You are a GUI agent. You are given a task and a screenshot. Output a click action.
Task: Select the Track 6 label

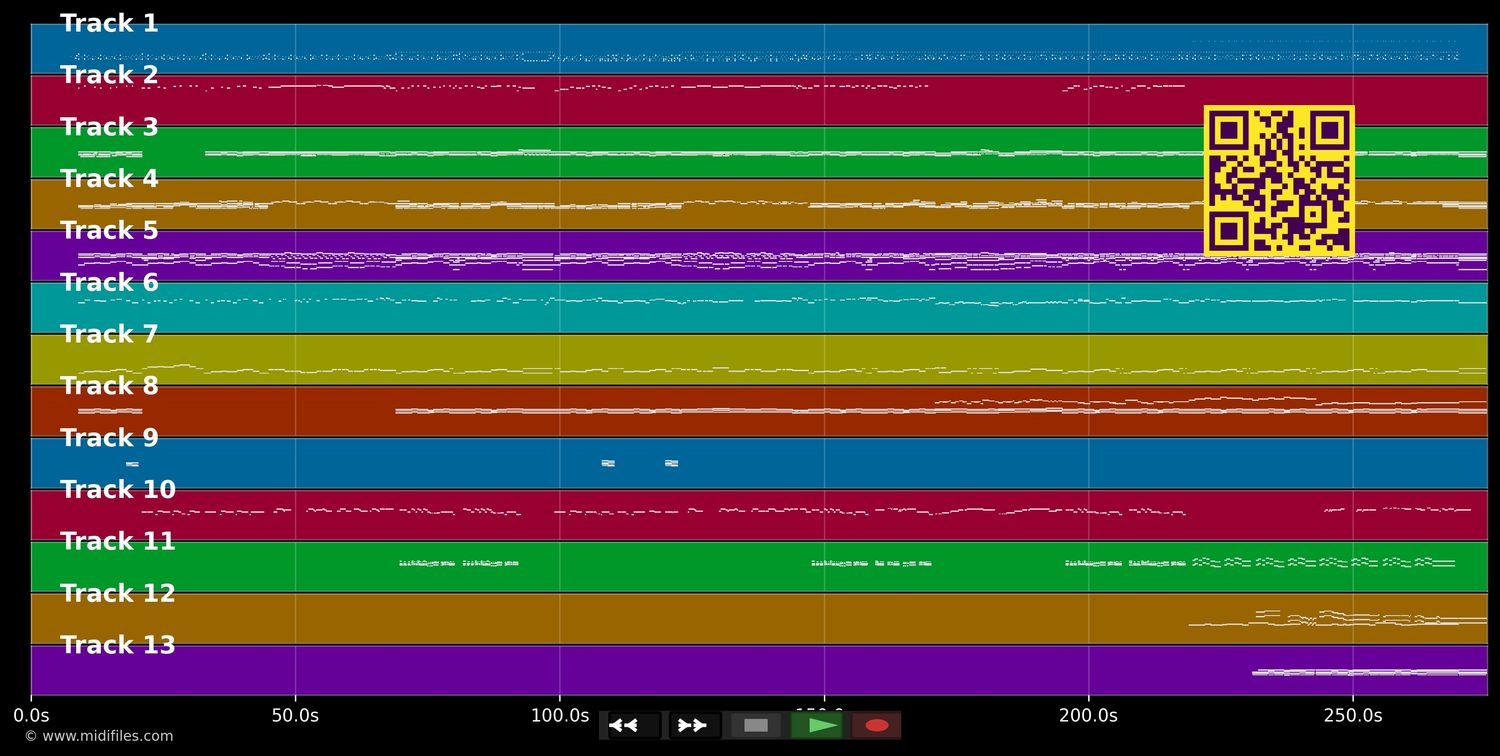point(109,283)
